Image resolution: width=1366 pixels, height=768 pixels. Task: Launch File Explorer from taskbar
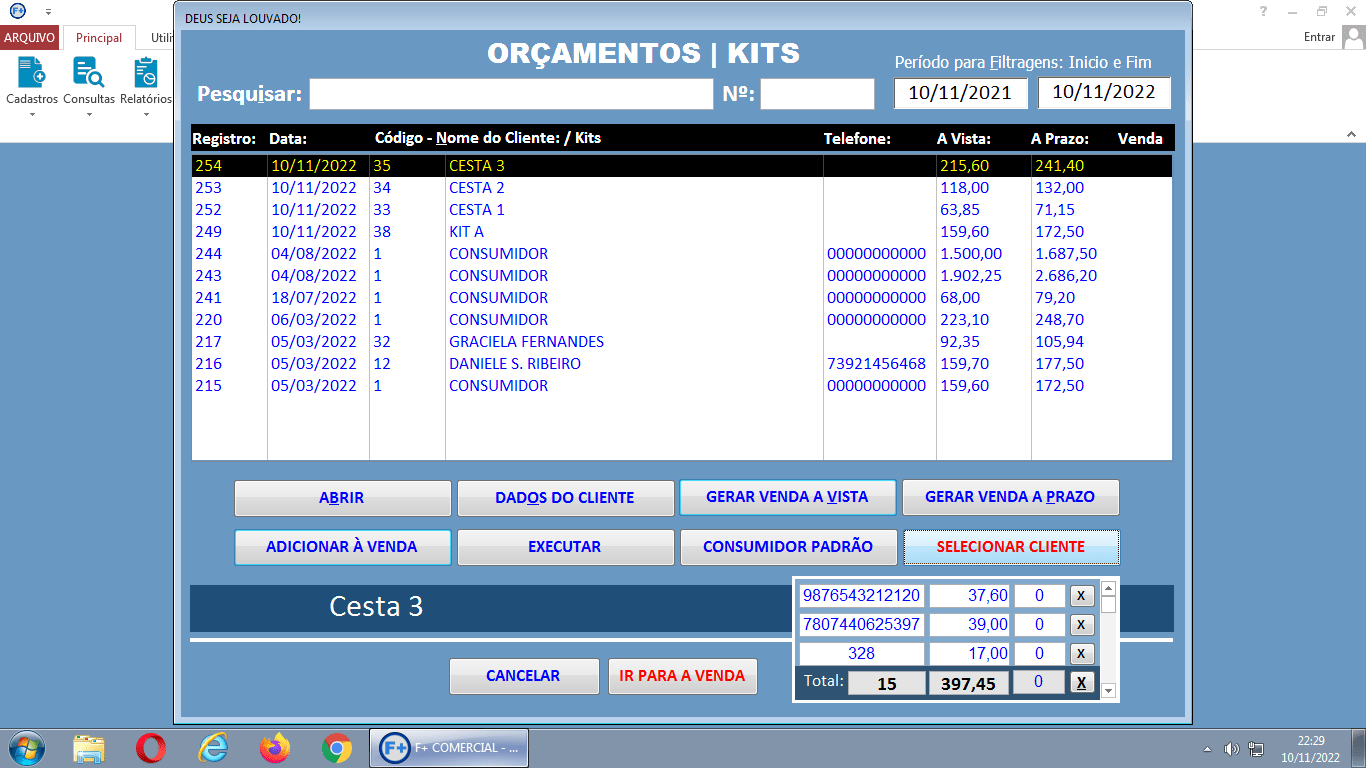[x=89, y=748]
